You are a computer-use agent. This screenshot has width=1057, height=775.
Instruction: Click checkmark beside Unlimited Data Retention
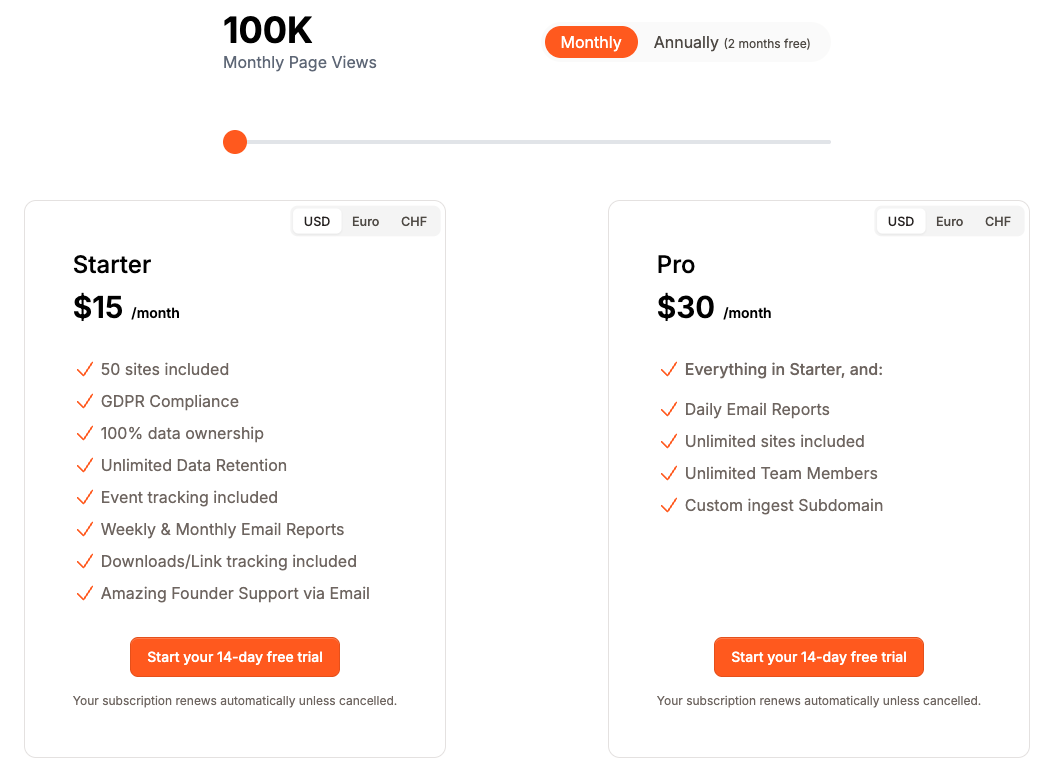85,466
